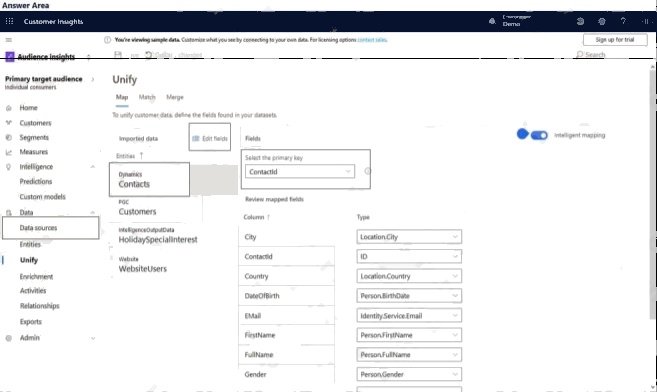Image resolution: width=657 pixels, height=392 pixels.
Task: Click the Edit fields button
Action: click(210, 137)
